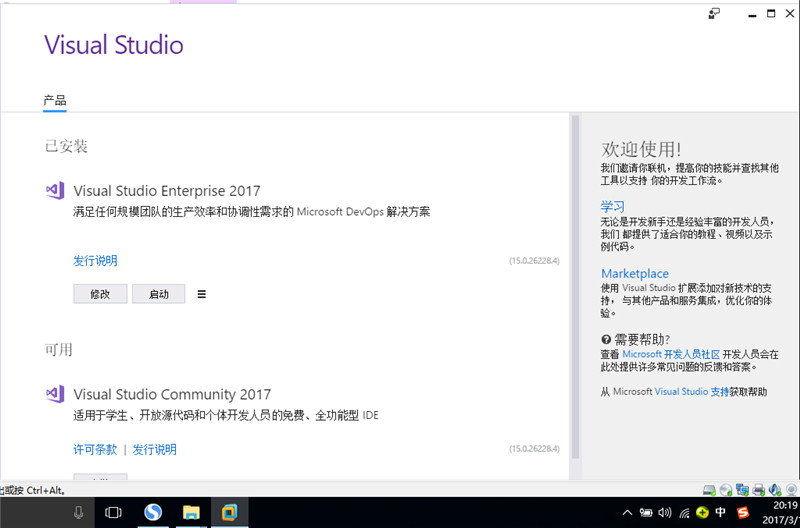Open the Marketplace link

635,273
